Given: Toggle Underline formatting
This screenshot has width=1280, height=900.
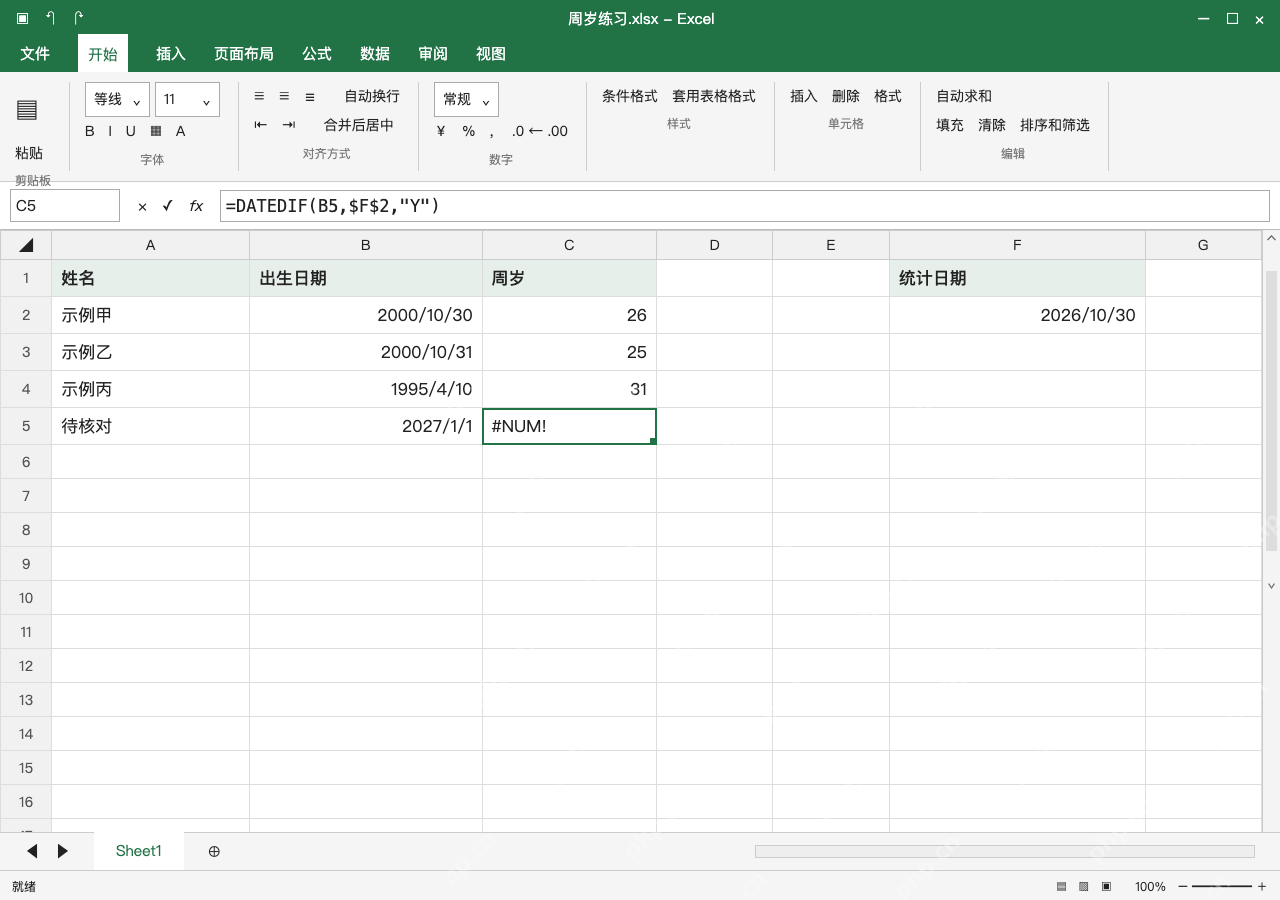Looking at the screenshot, I should click(x=130, y=131).
